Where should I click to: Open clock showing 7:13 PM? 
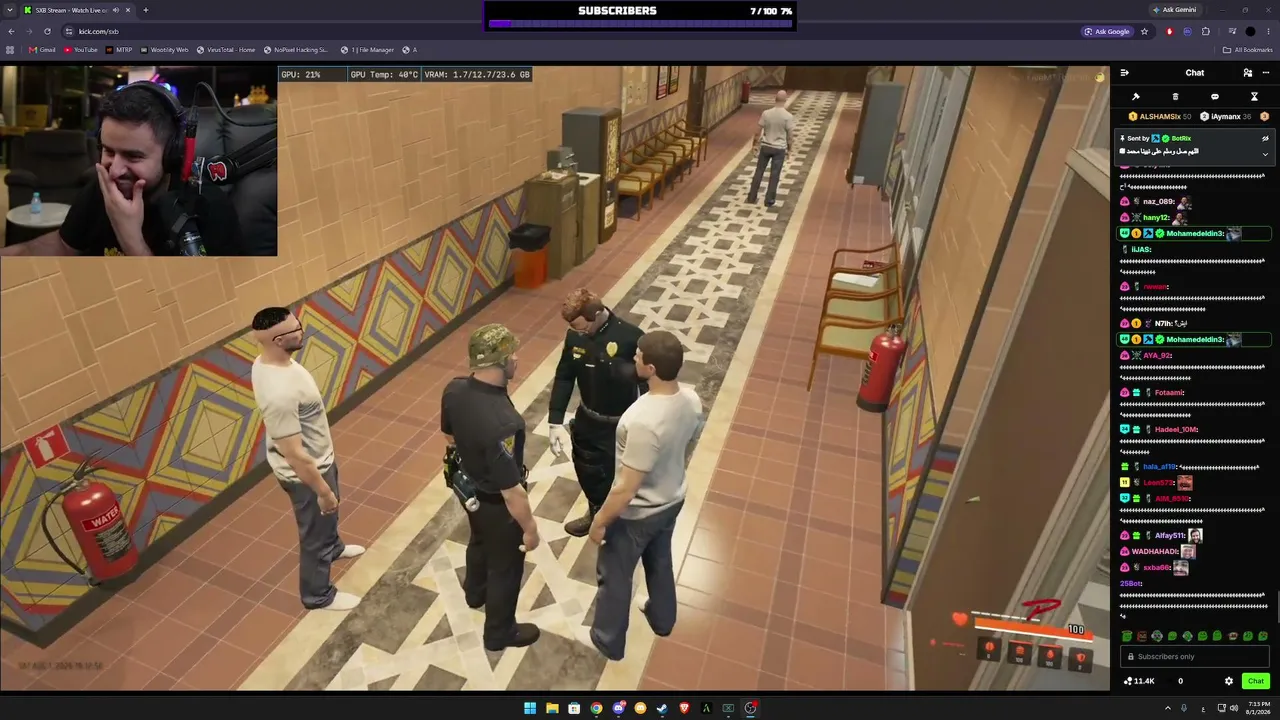[1259, 708]
